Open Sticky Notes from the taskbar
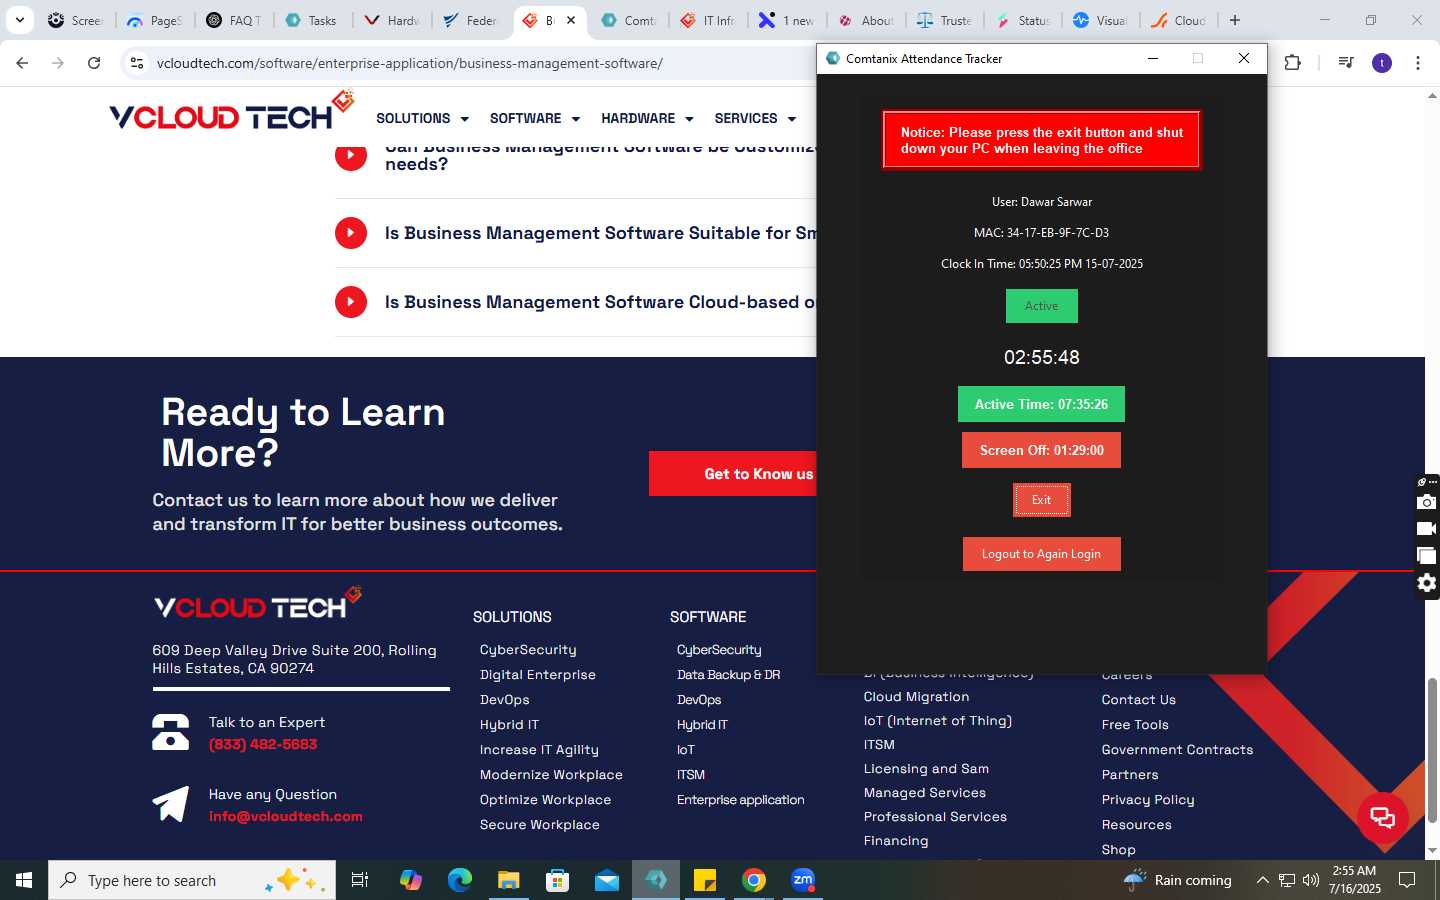 705,880
